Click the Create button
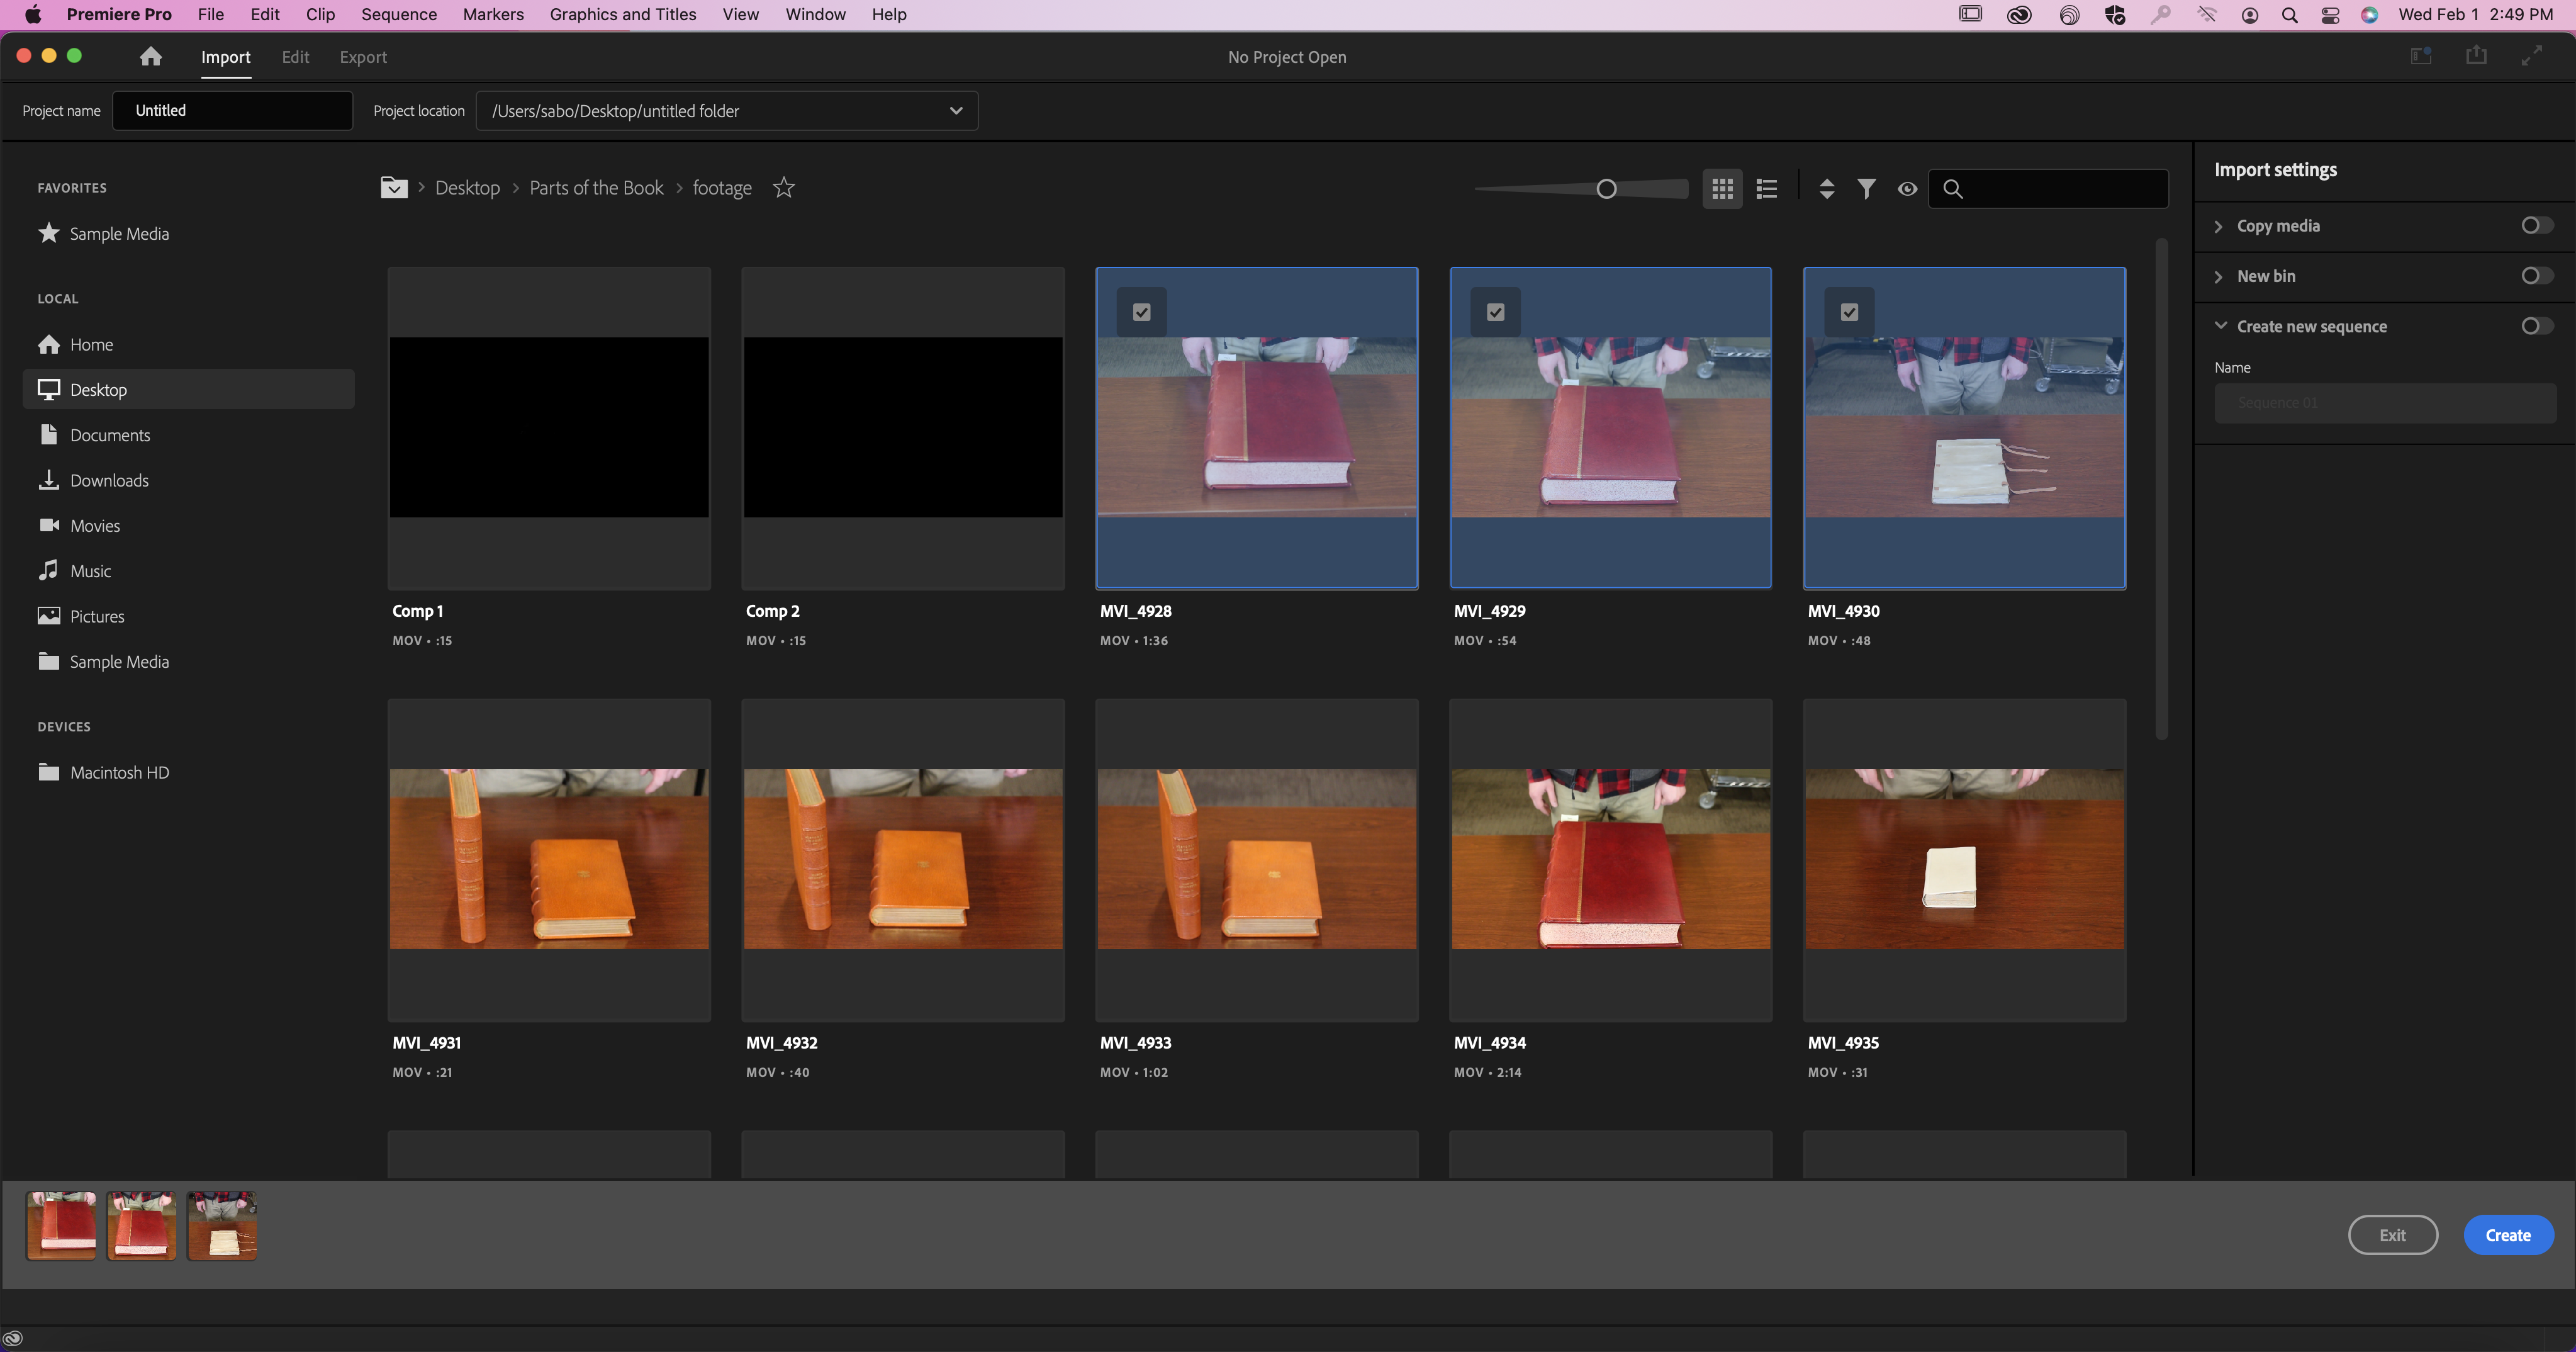The height and width of the screenshot is (1352, 2576). 2508,1235
